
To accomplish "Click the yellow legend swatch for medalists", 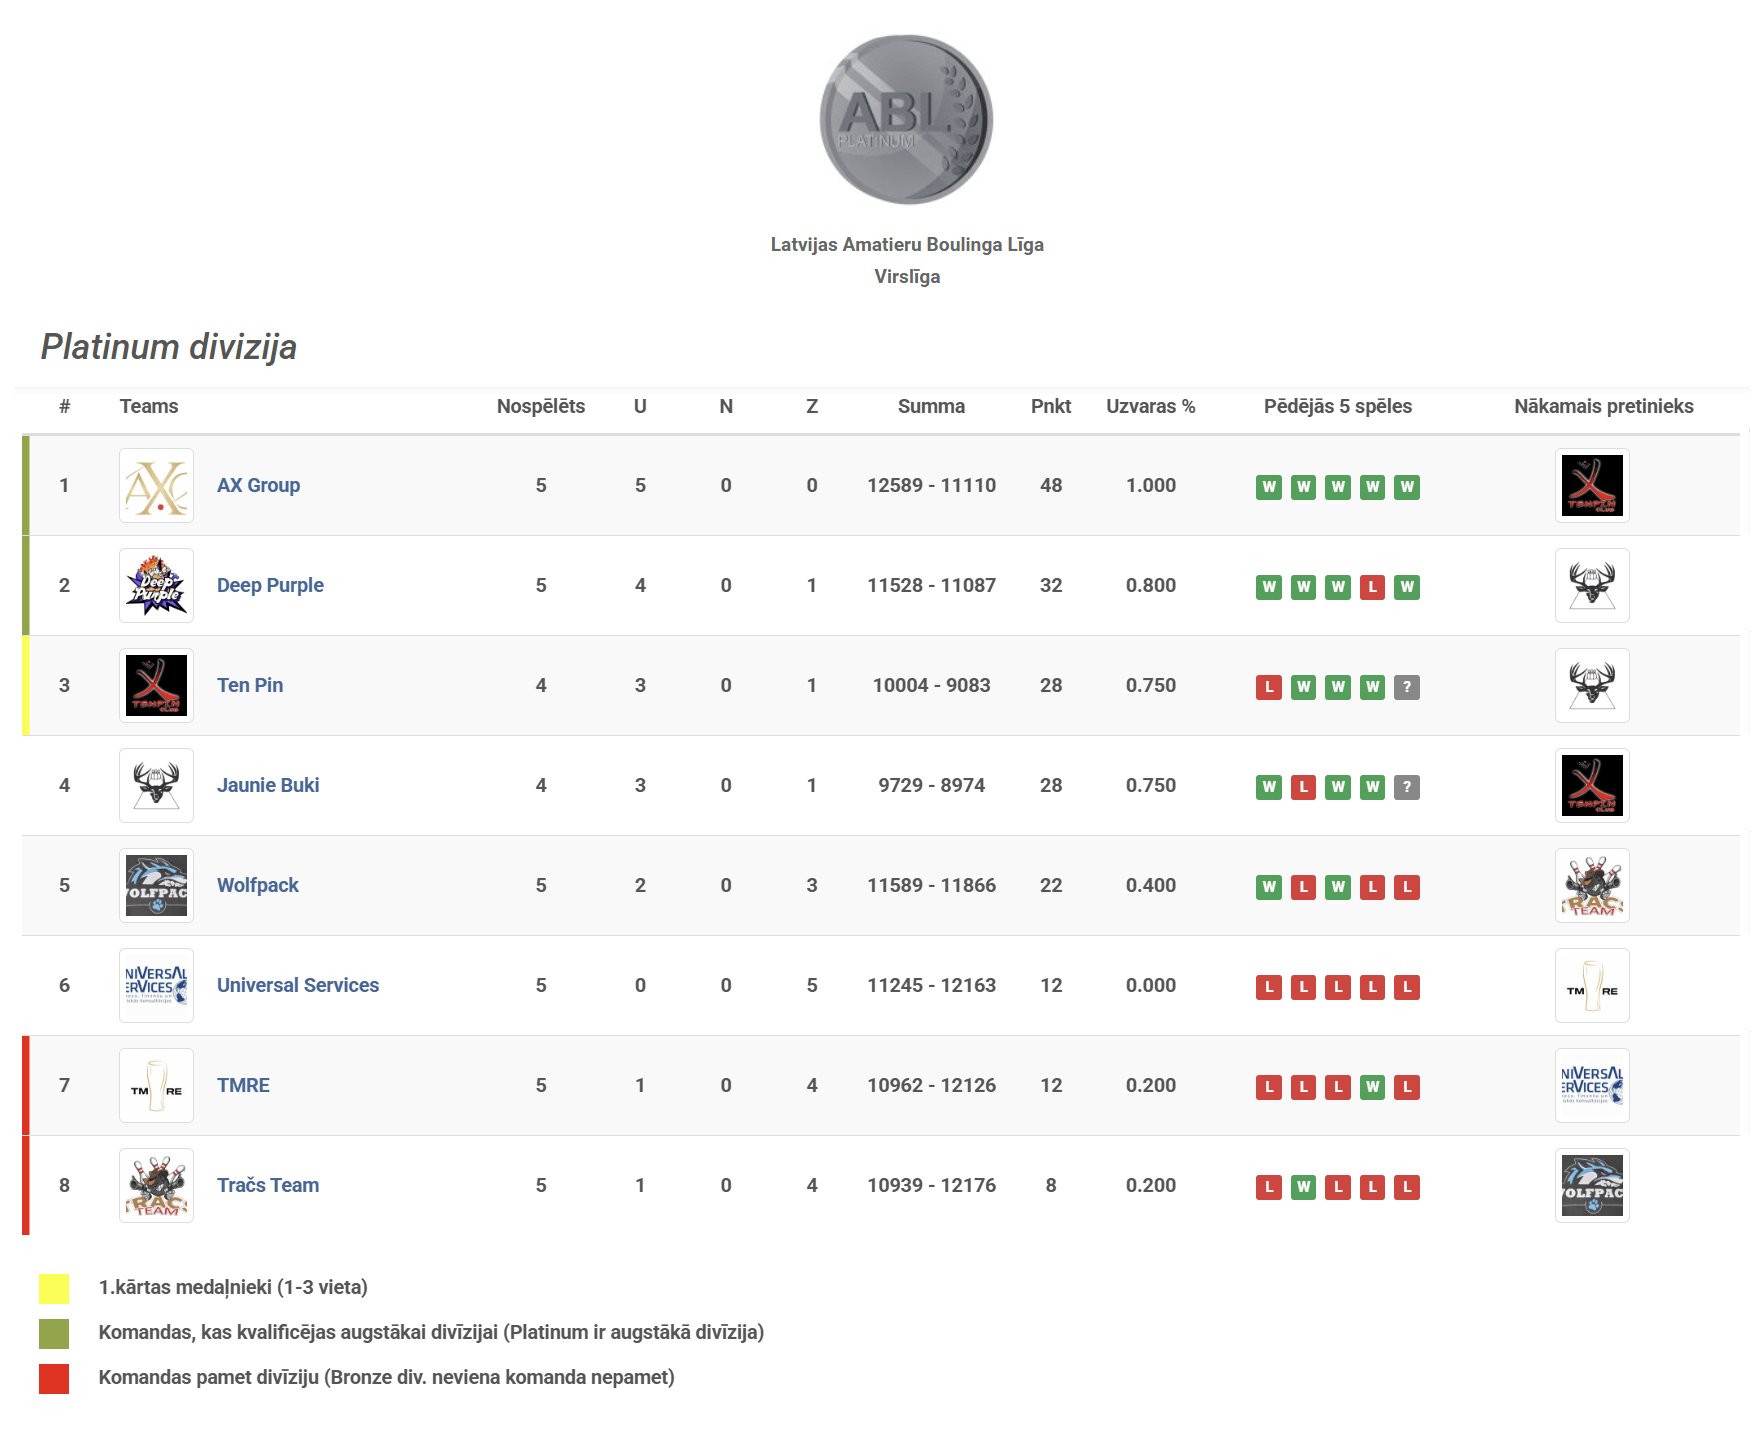I will pyautogui.click(x=54, y=1288).
